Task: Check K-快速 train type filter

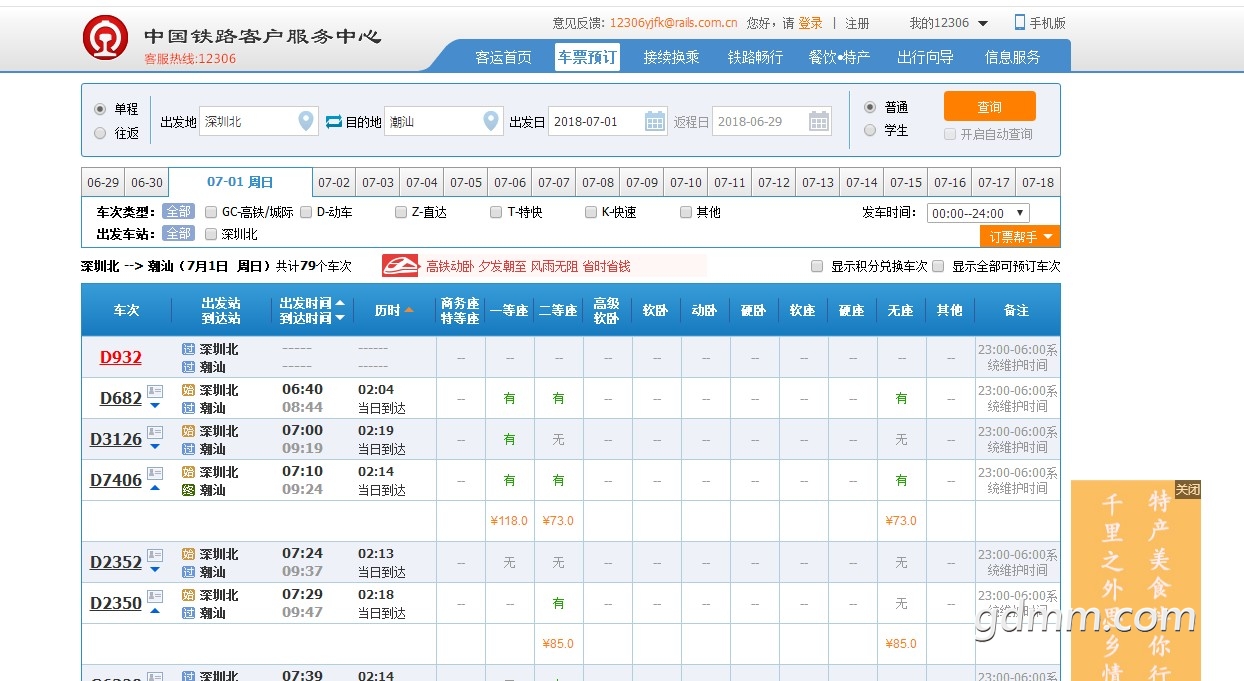Action: (x=591, y=212)
